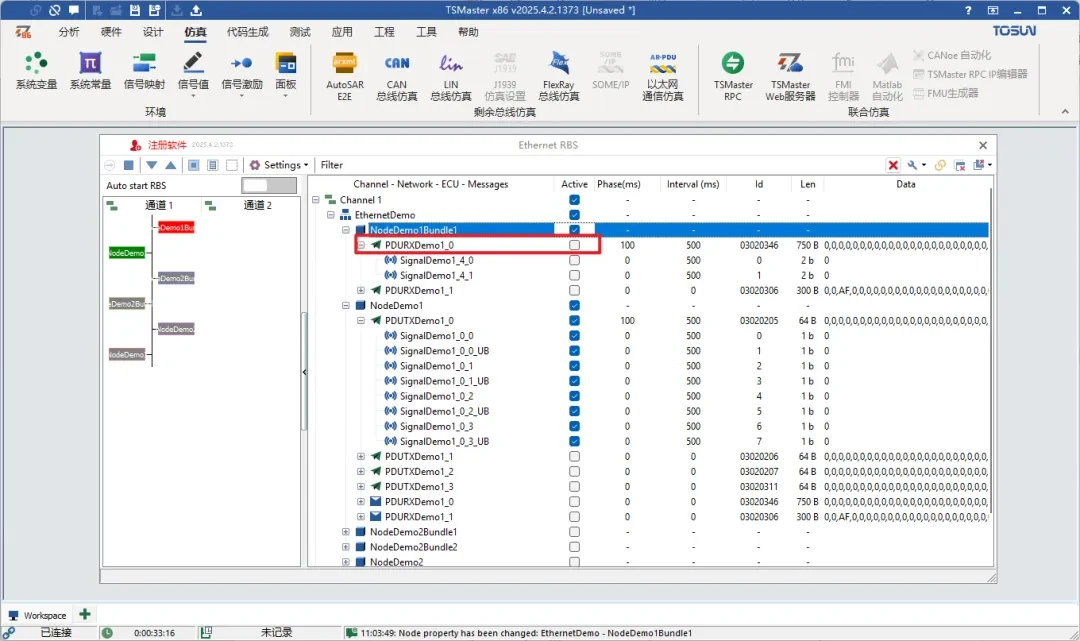Viewport: 1080px width, 641px height.
Task: Switch to the 测试 (Test) ribbon tab
Action: [x=300, y=32]
